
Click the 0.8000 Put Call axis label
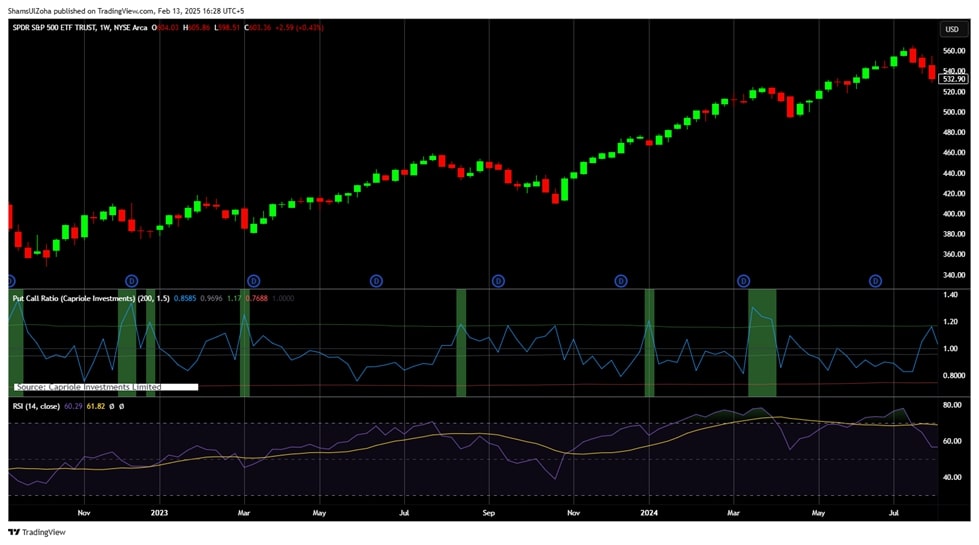coord(953,375)
